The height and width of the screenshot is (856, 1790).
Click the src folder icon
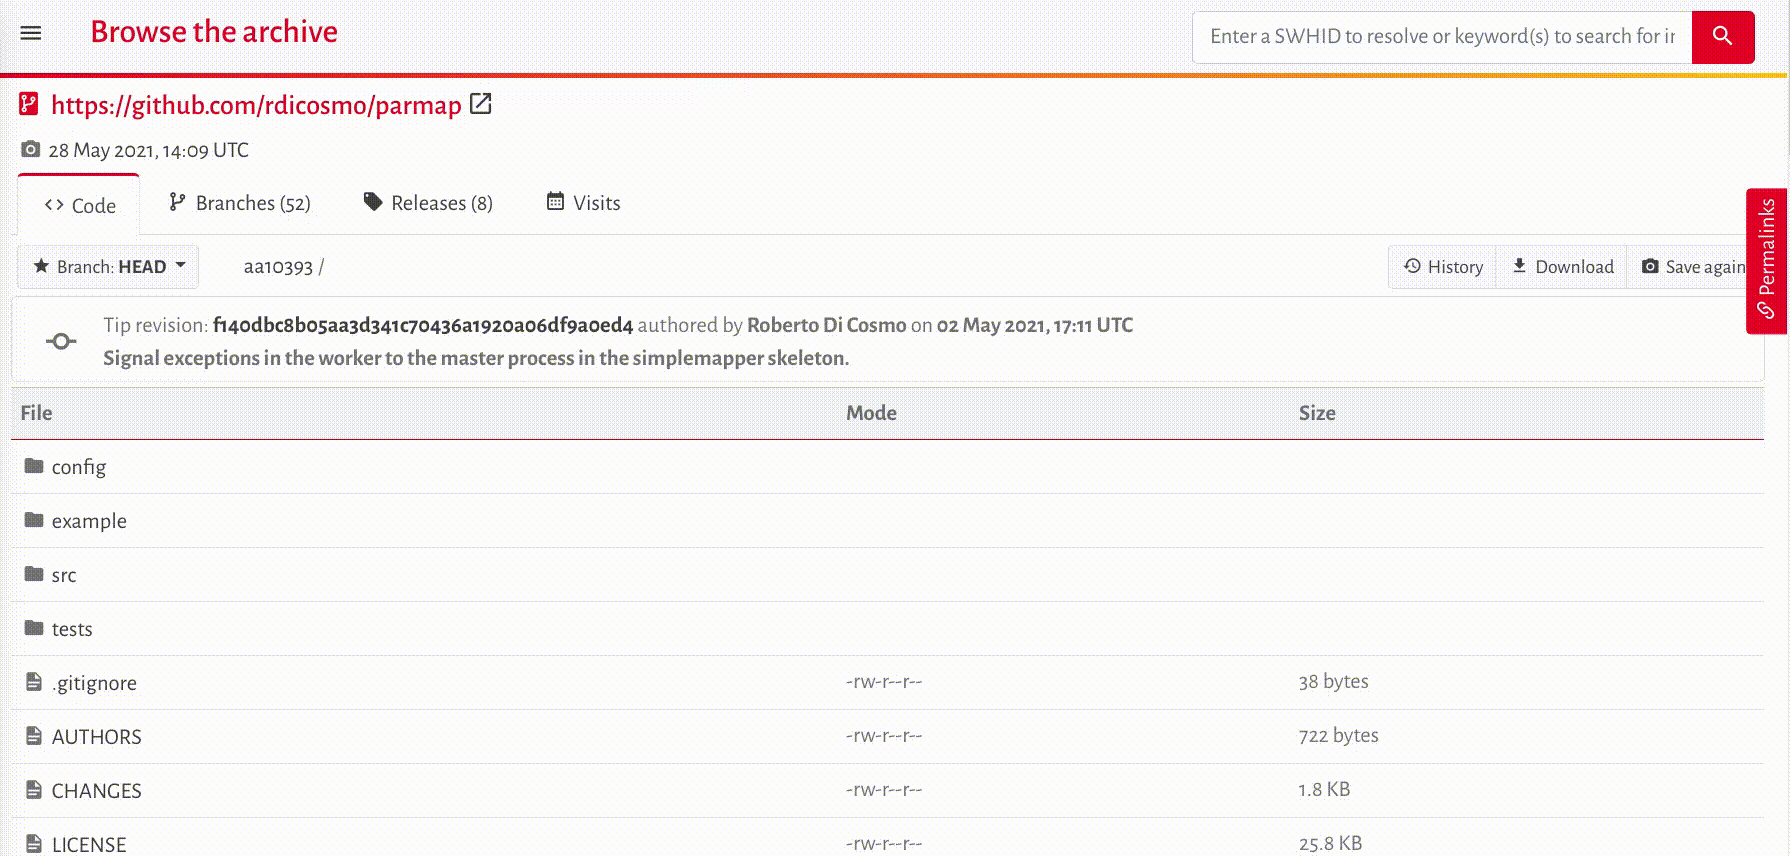tap(34, 574)
